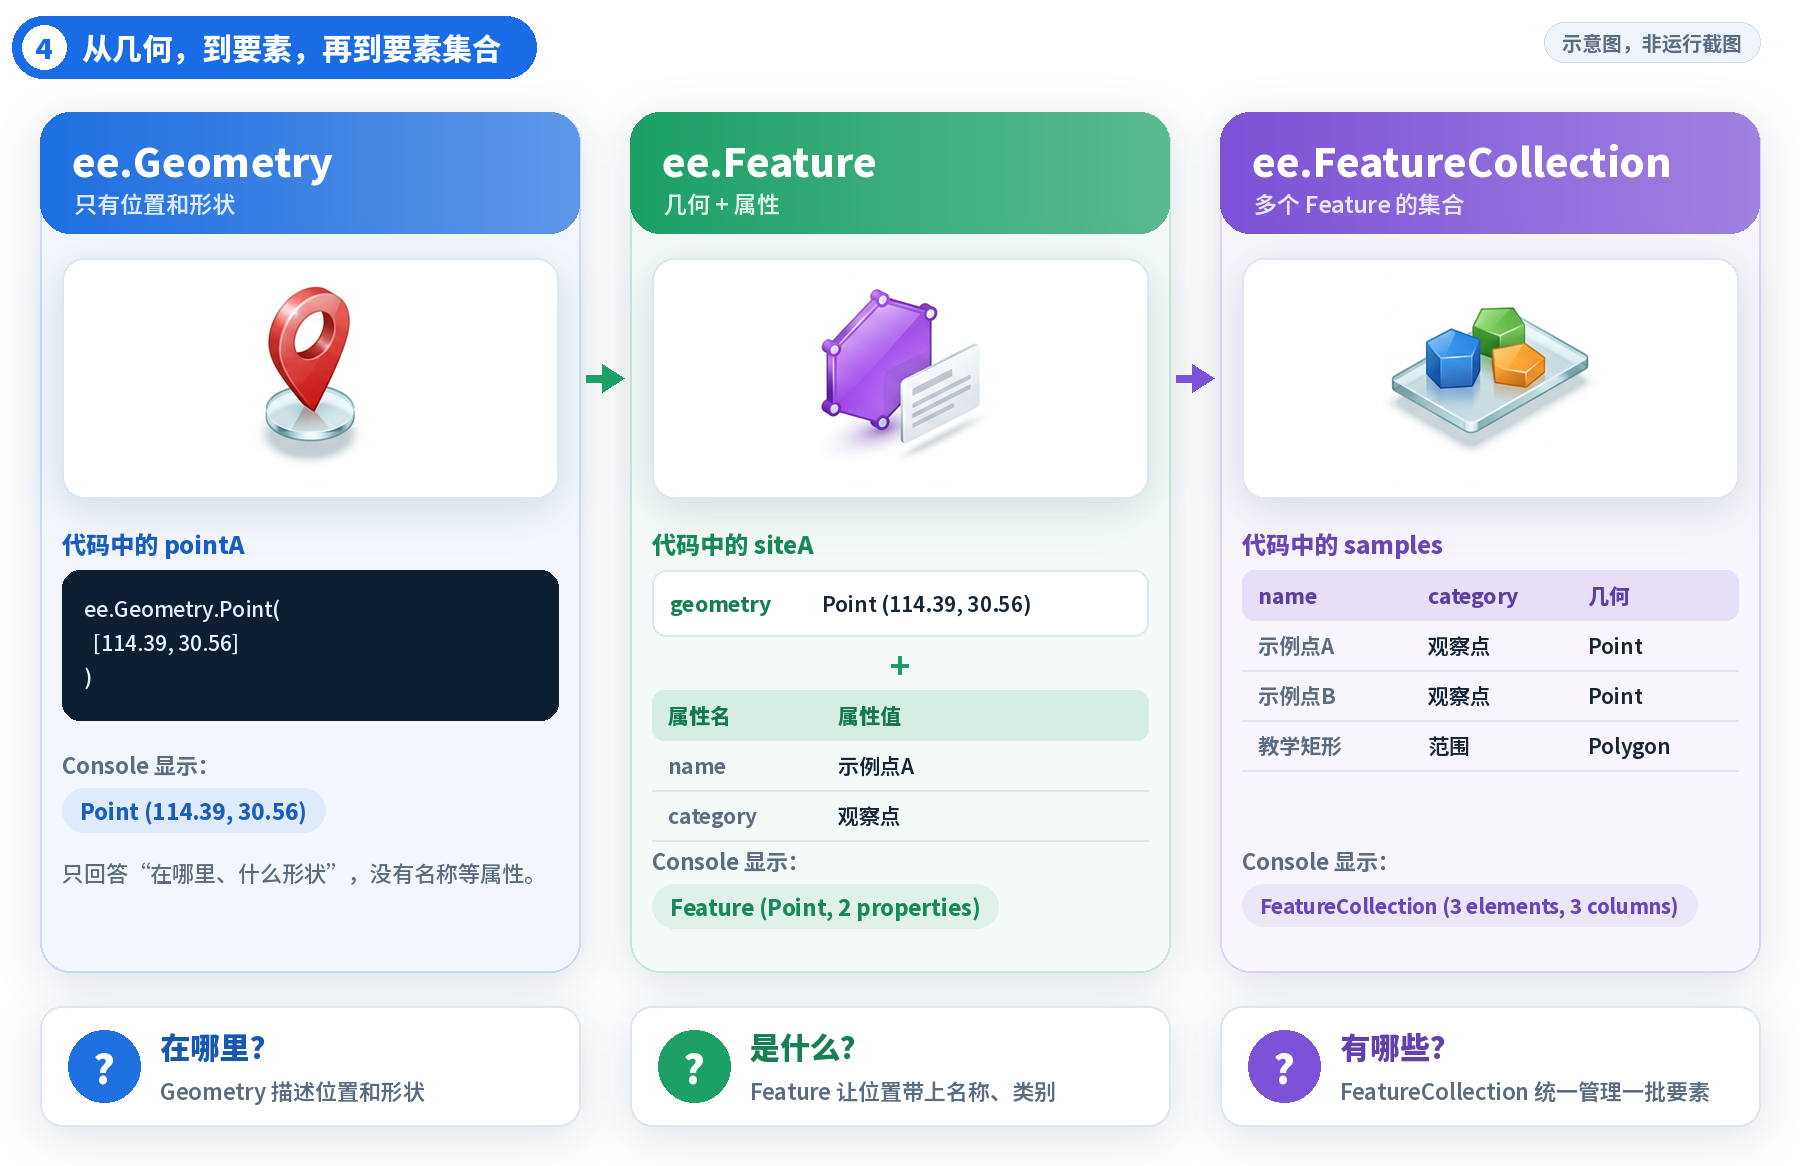Viewport: 1800px width, 1166px height.
Task: Click the purple heading "有哪些?"
Action: pyautogui.click(x=1393, y=1048)
